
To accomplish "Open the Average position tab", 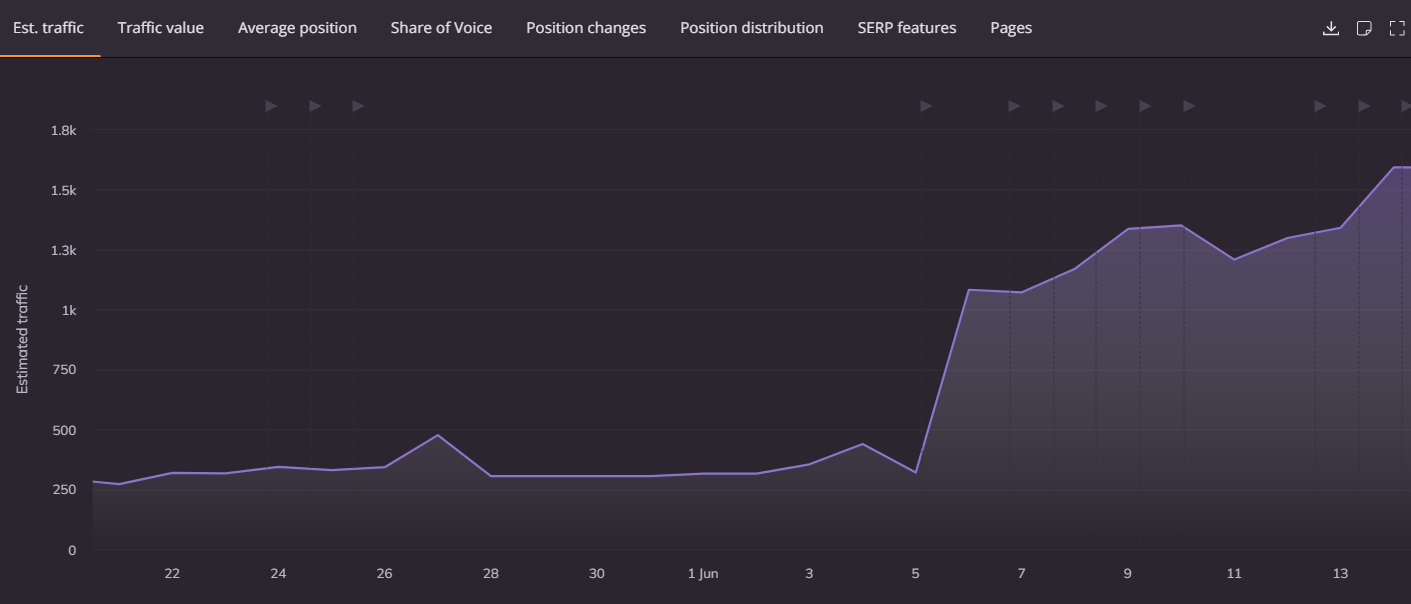I will point(297,28).
